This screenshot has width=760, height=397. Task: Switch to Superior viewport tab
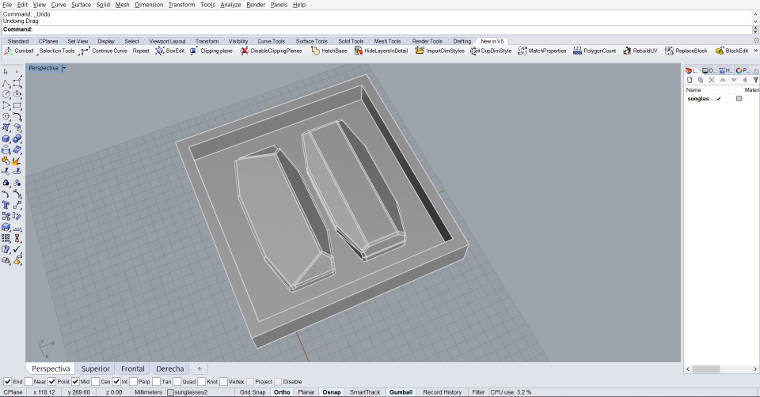pyautogui.click(x=95, y=369)
